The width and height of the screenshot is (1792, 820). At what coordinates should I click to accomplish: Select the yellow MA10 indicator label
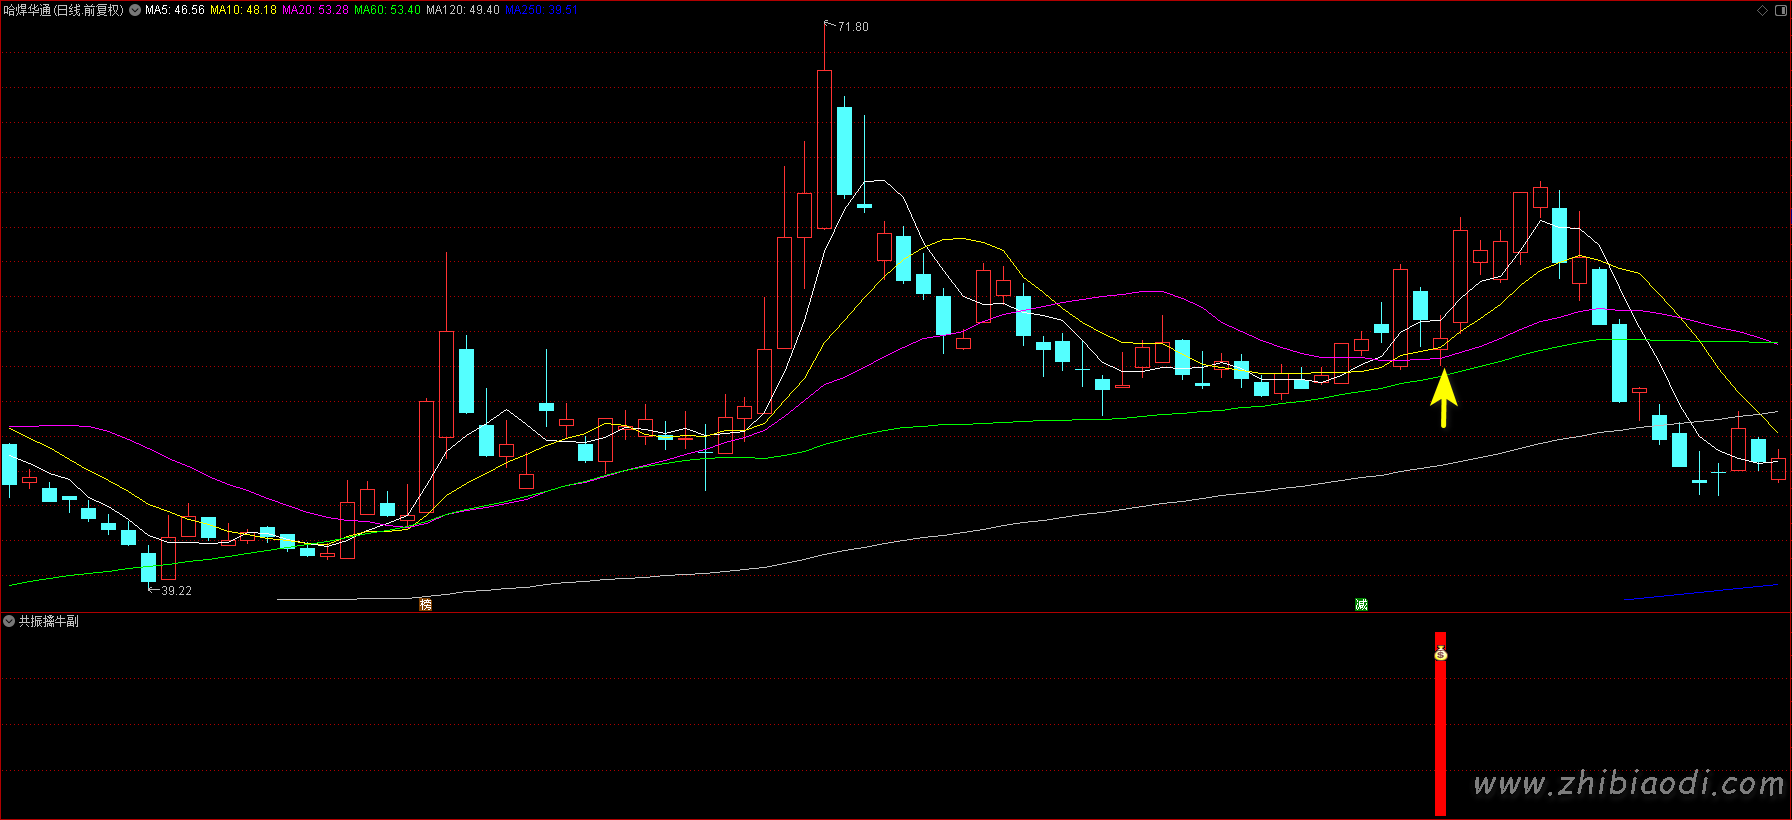243,10
